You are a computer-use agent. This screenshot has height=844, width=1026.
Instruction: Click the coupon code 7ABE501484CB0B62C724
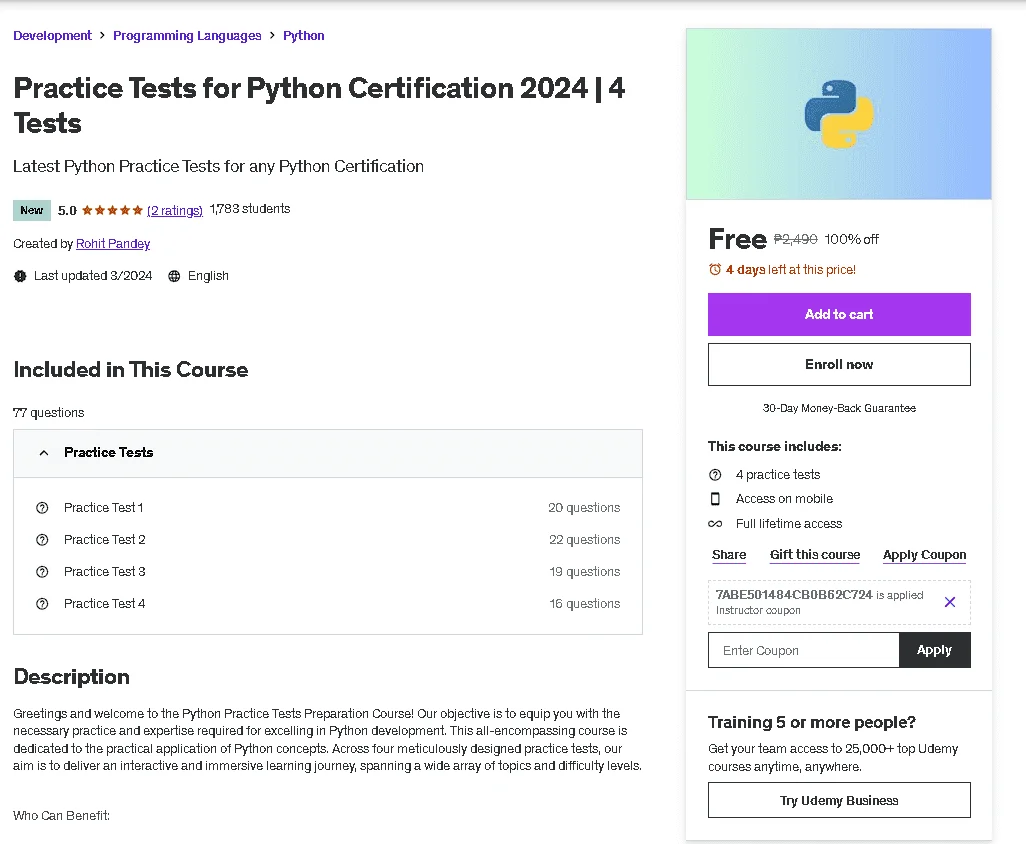tap(794, 595)
